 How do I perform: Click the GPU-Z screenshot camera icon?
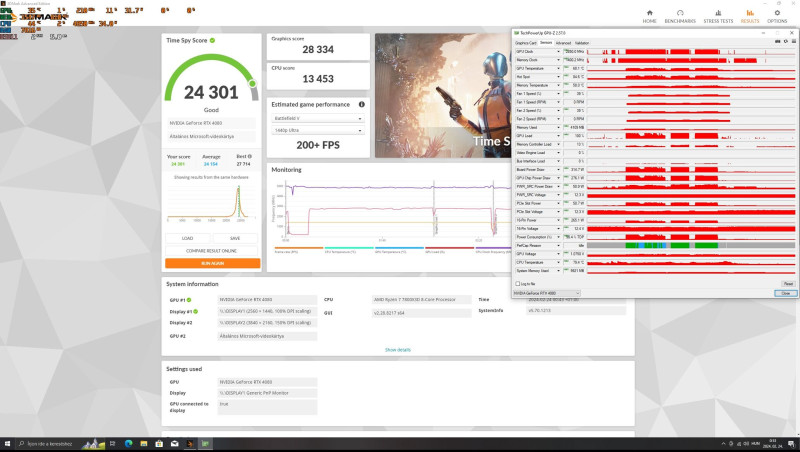coord(778,41)
